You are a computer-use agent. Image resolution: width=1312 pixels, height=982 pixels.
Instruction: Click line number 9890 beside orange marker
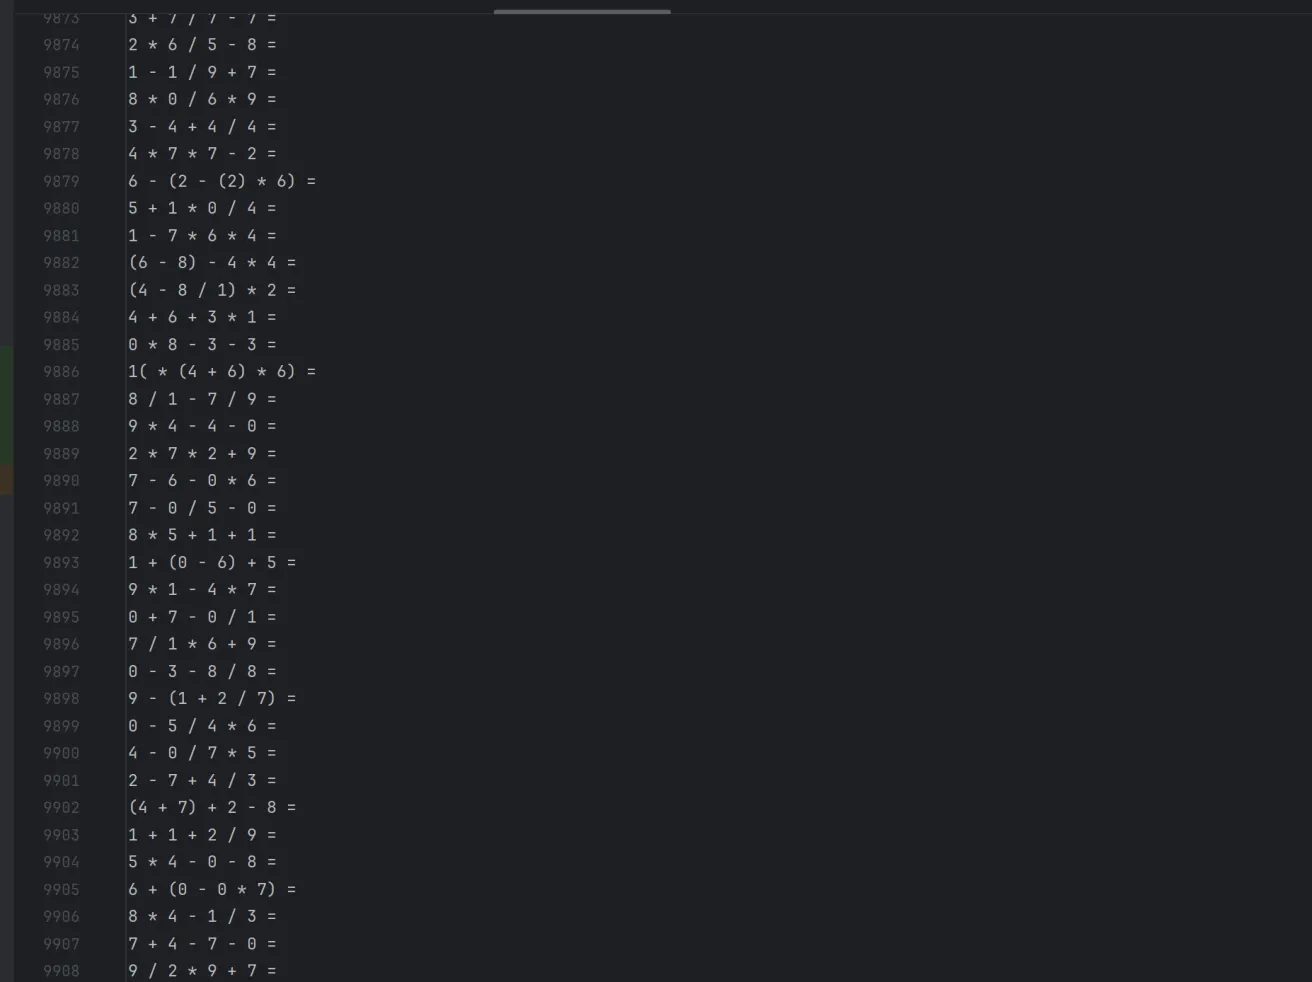[x=61, y=481]
